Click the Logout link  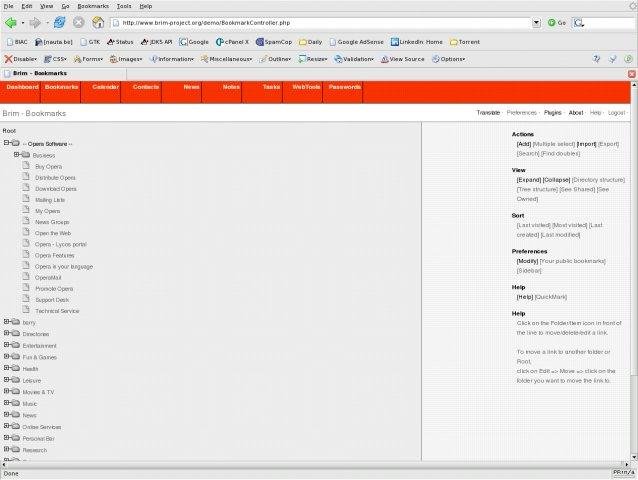tap(617, 113)
